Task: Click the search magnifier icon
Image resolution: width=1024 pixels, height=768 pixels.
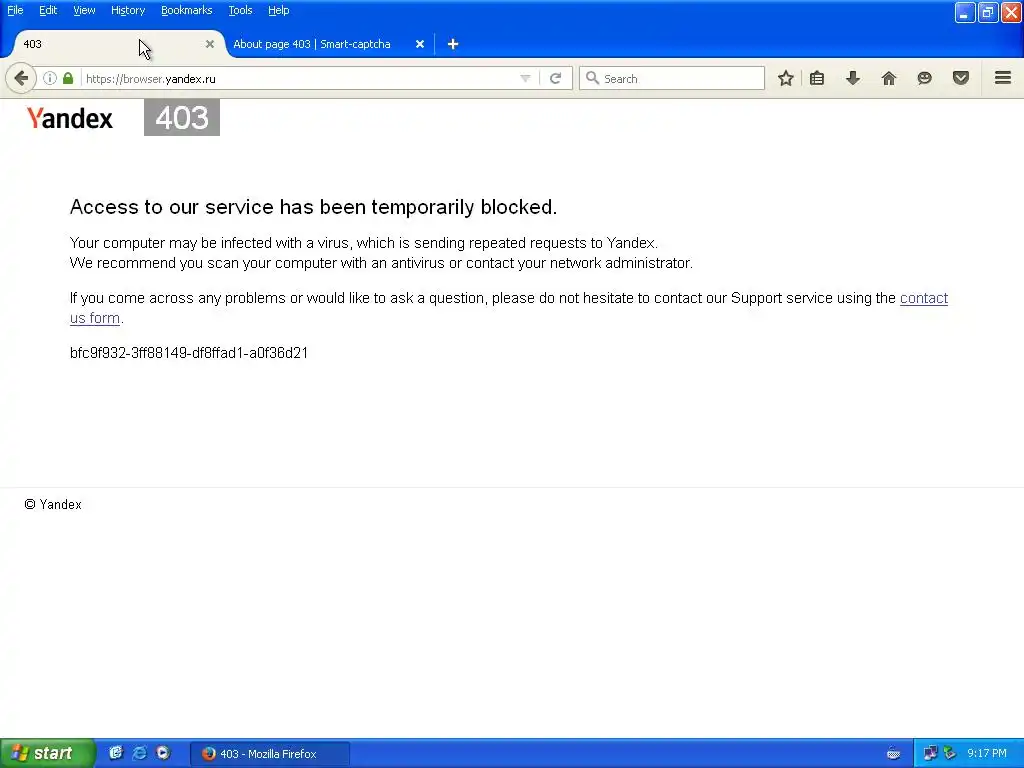Action: pyautogui.click(x=592, y=78)
